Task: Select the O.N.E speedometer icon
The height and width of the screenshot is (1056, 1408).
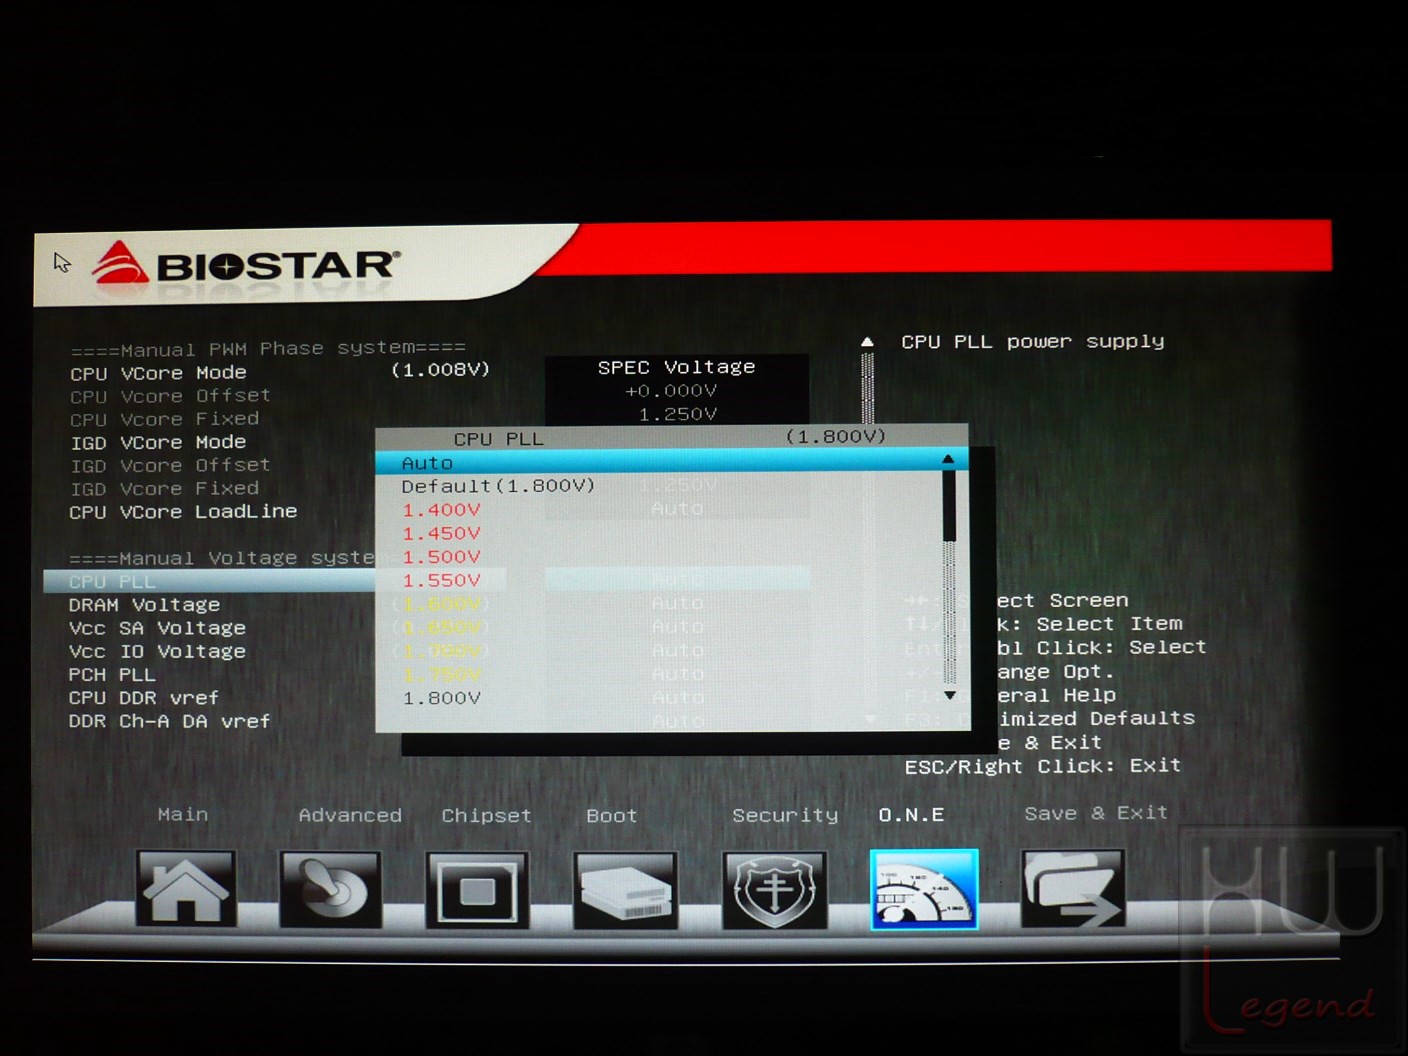Action: click(923, 890)
